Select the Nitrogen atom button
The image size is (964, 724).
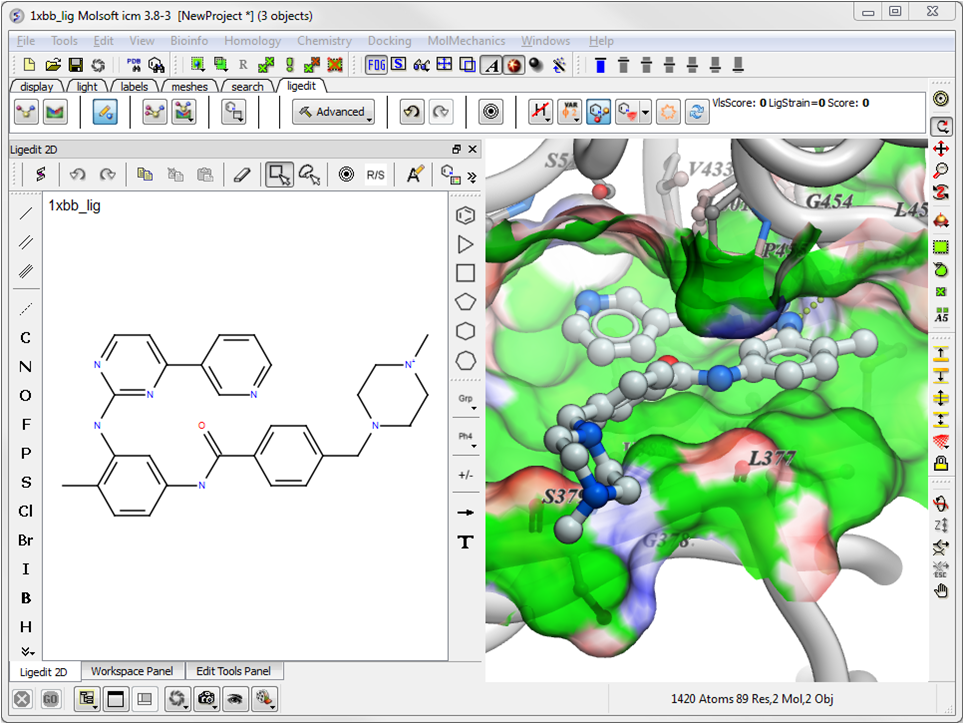tap(26, 367)
